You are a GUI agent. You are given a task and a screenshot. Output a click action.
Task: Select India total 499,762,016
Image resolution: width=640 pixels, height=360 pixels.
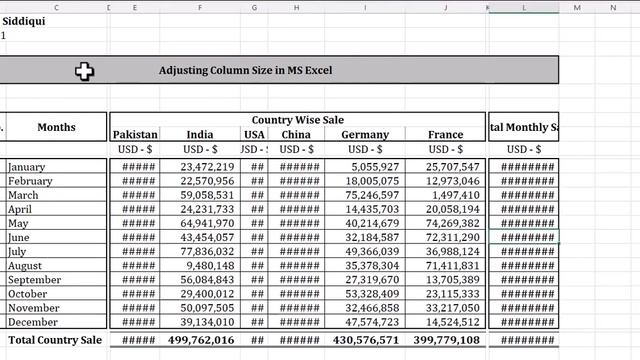200,340
